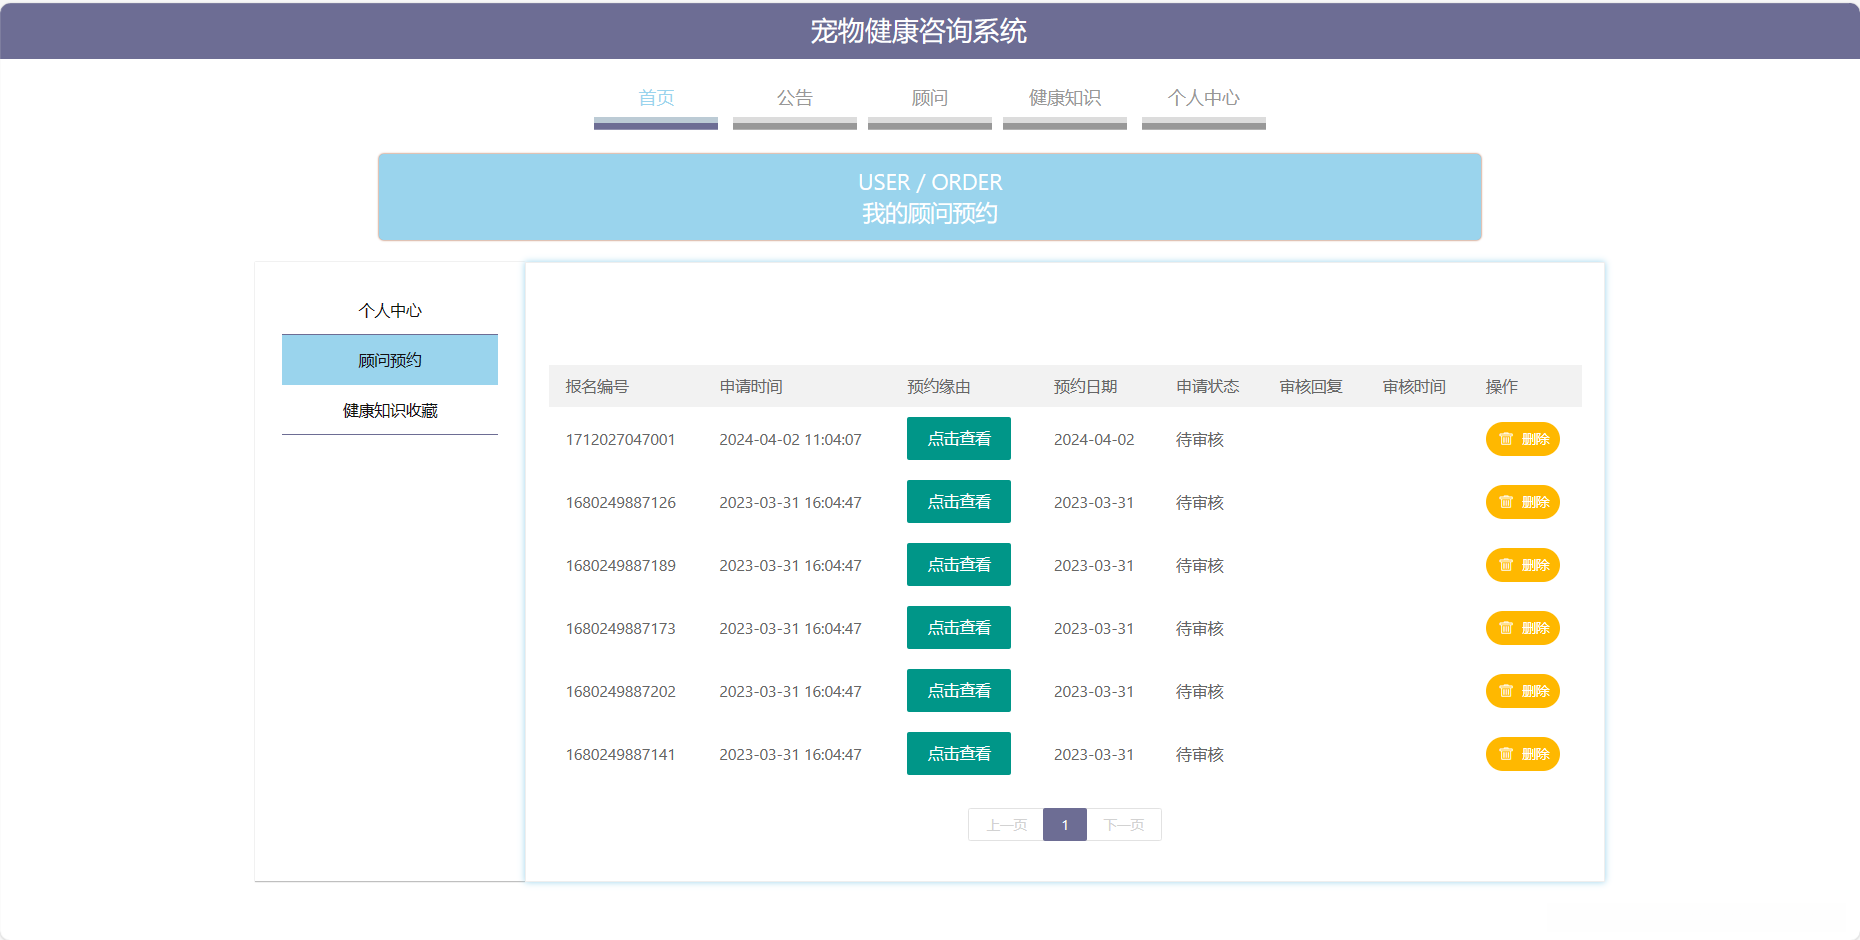
Task: Click 点击查看 for appointment 1712027047001
Action: (959, 439)
